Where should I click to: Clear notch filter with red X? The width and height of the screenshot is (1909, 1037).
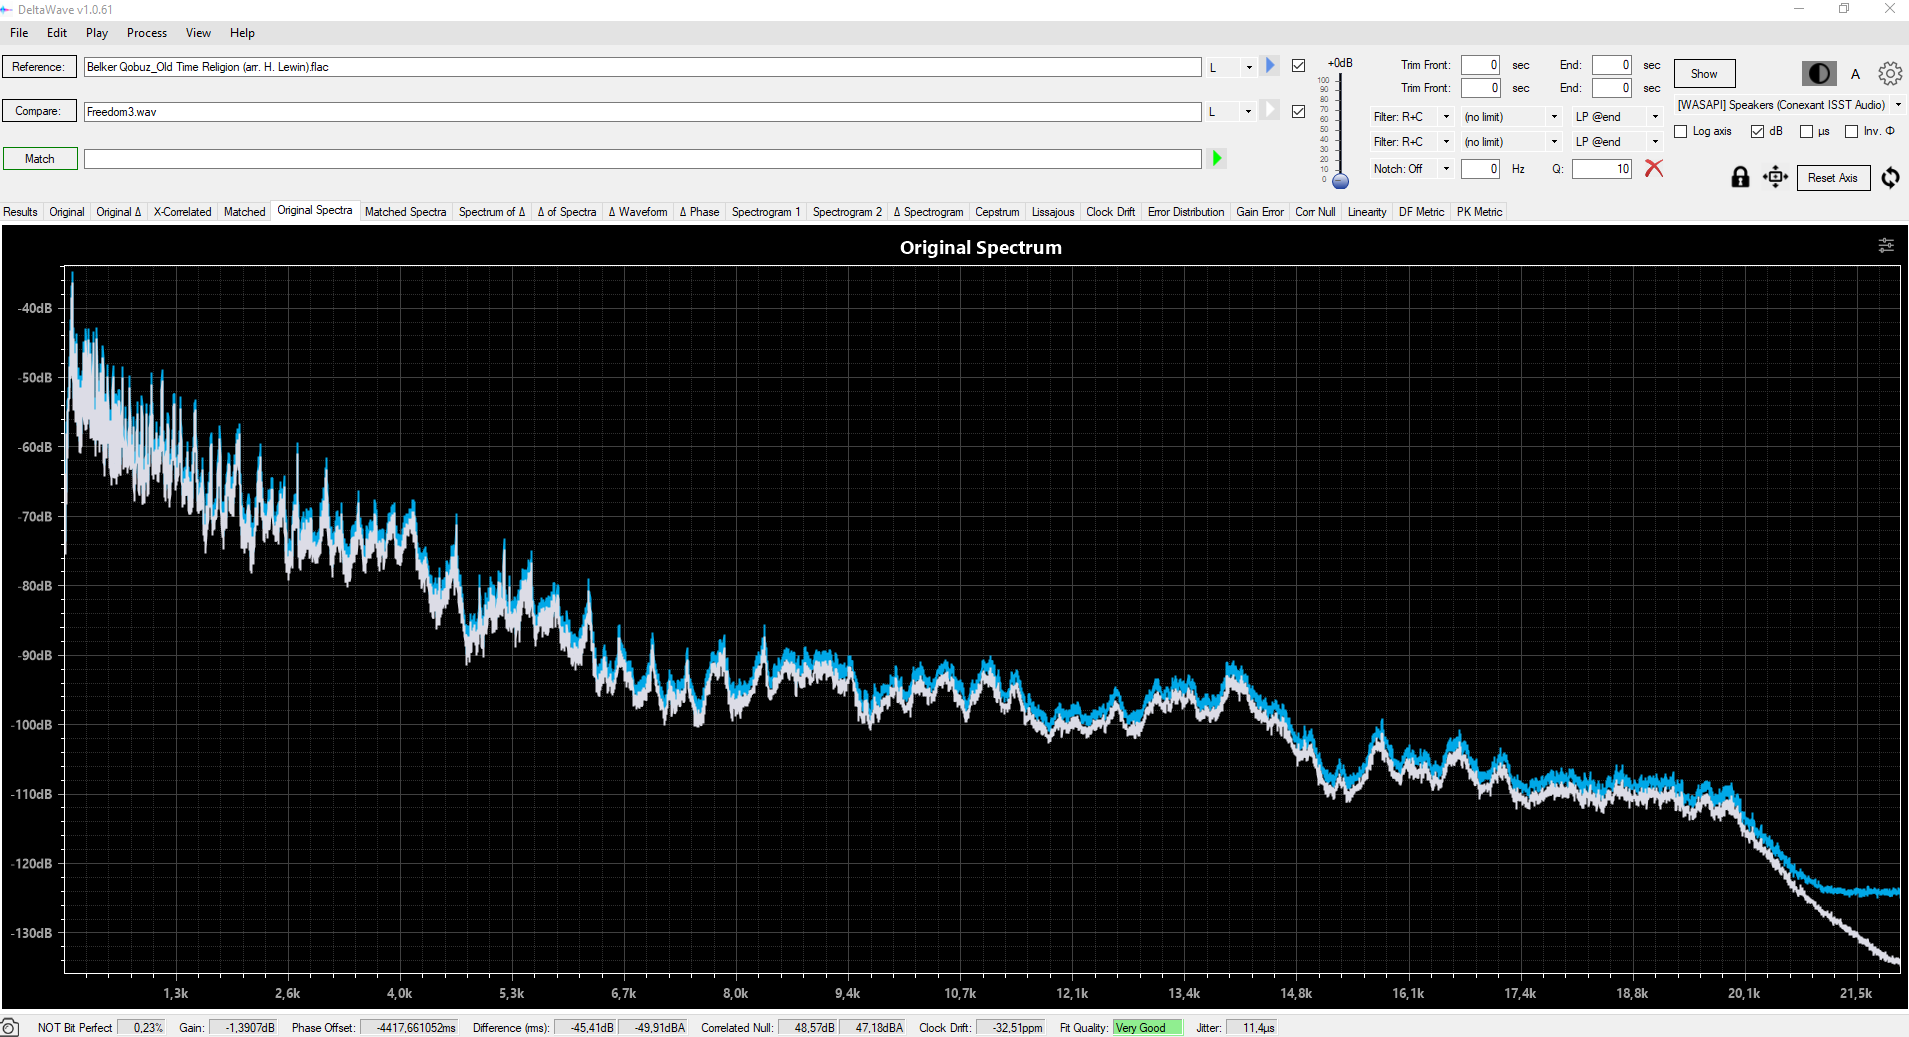tap(1654, 168)
